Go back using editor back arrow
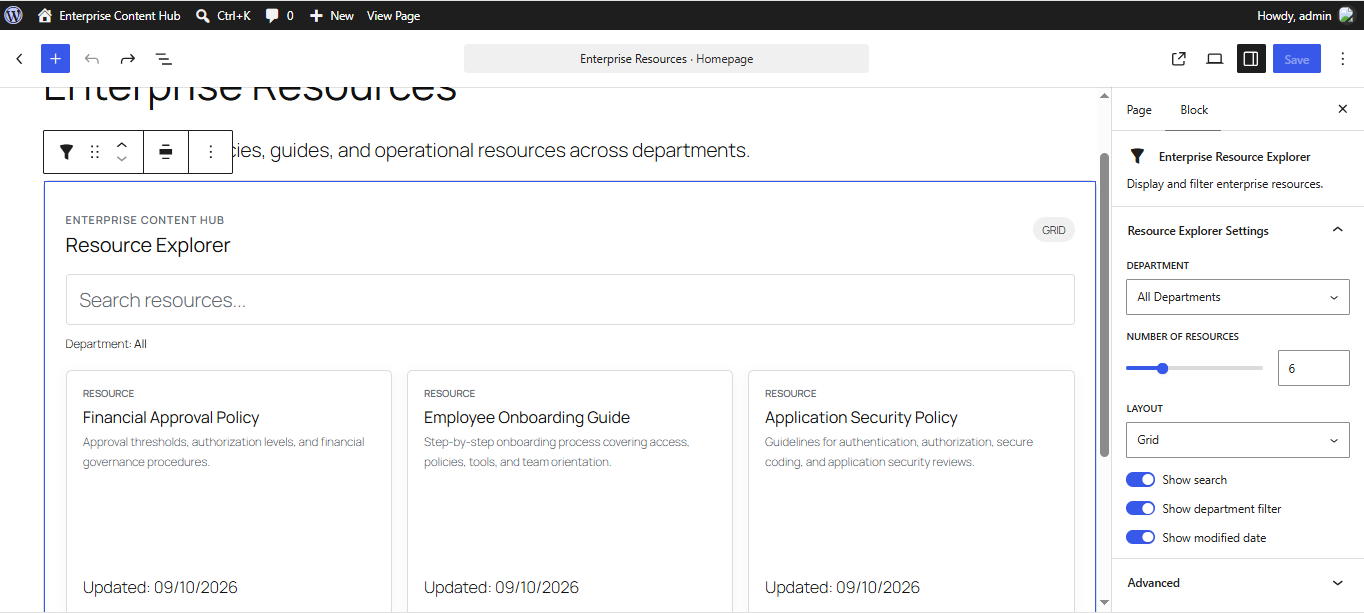Viewport: 1364px width, 613px height. [19, 59]
